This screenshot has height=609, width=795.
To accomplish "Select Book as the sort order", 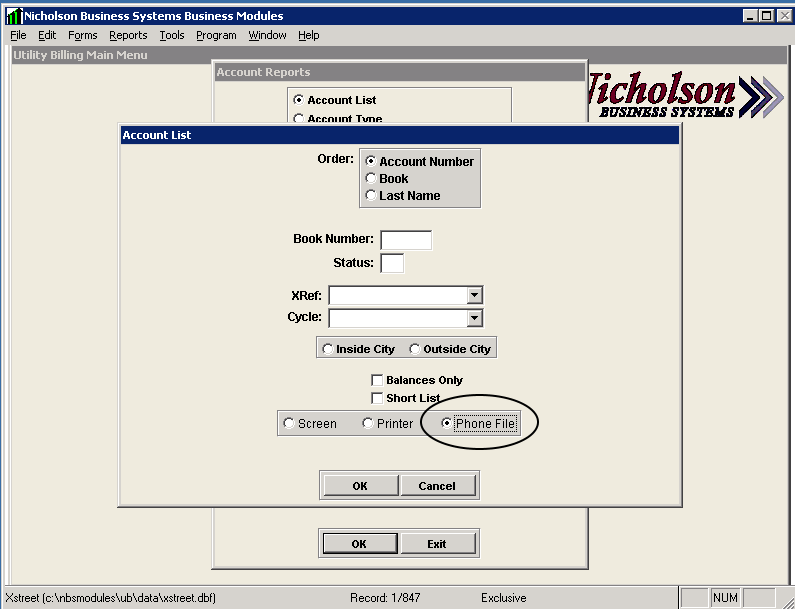I will [372, 179].
